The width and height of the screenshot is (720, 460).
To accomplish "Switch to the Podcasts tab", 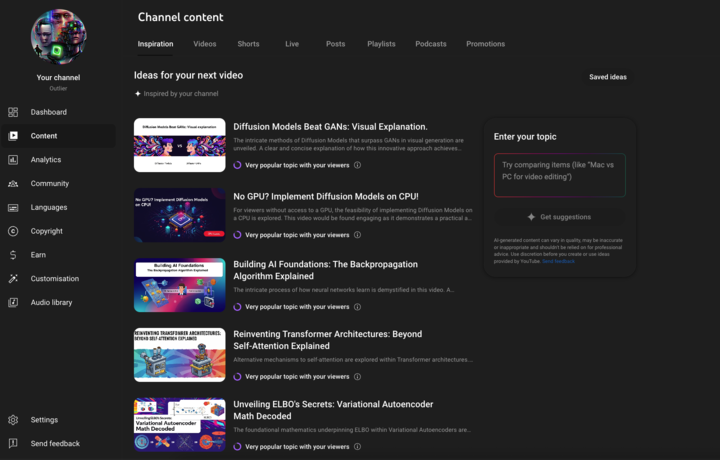I will point(431,44).
